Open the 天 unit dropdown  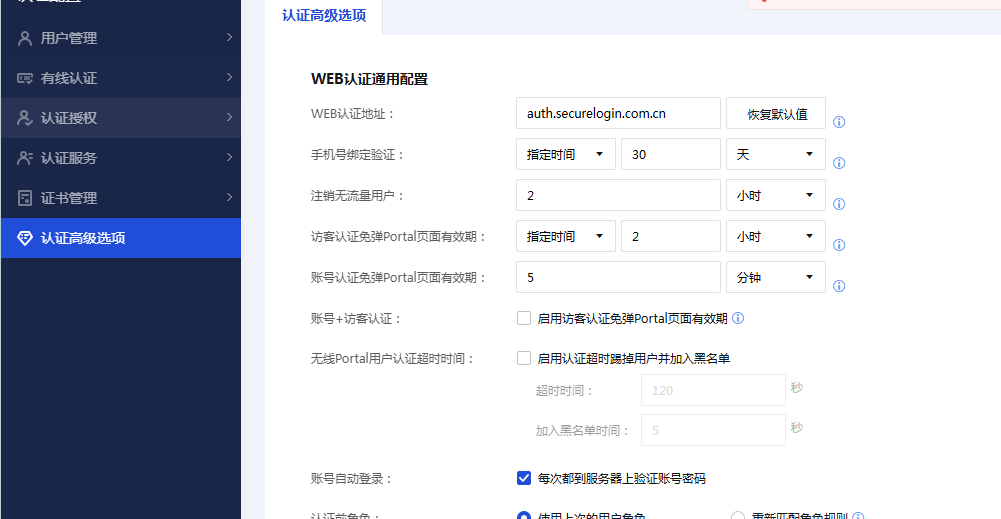(776, 154)
